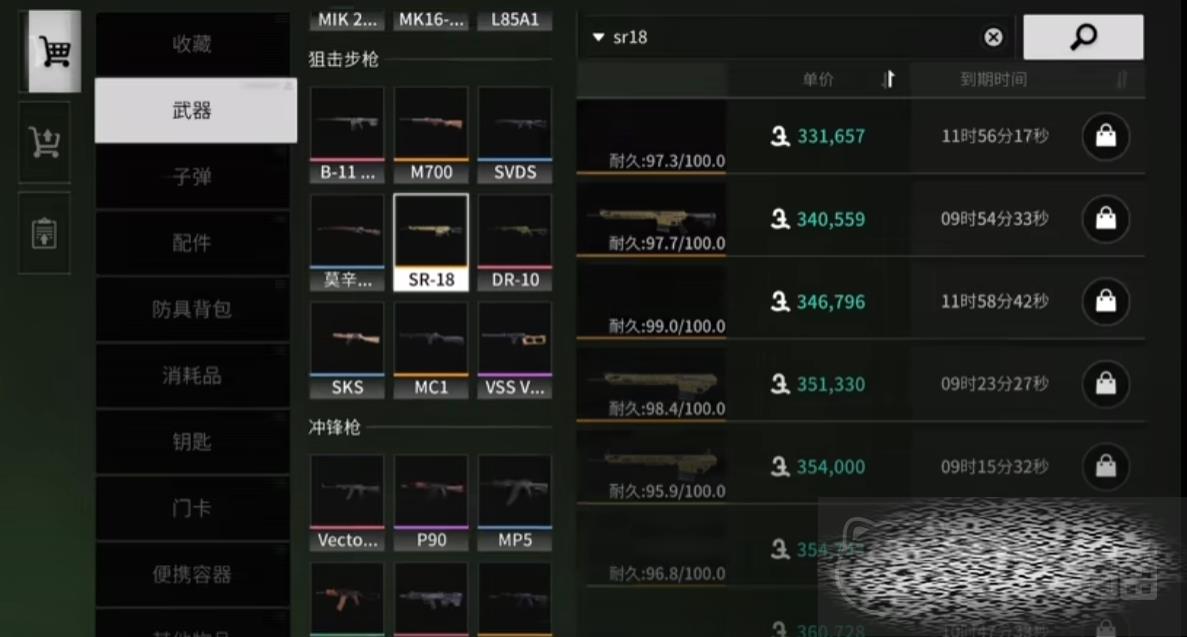This screenshot has width=1187, height=637.
Task: Select the 武器 weapons category tab
Action: tap(195, 111)
